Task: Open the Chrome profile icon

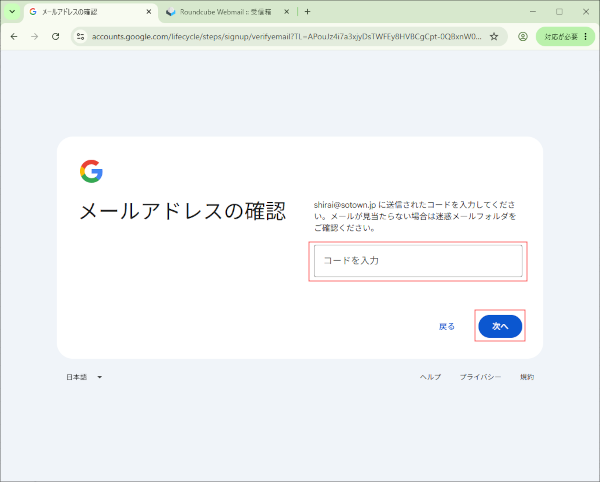Action: click(523, 36)
